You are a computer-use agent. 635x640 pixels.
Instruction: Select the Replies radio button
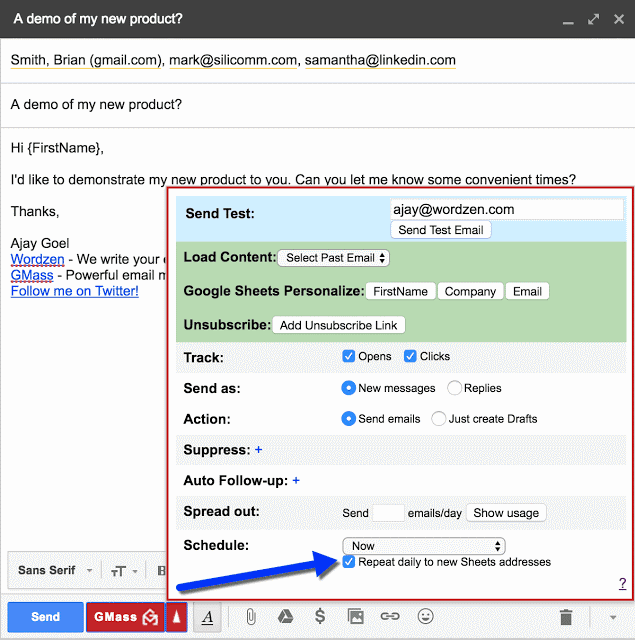click(x=454, y=388)
